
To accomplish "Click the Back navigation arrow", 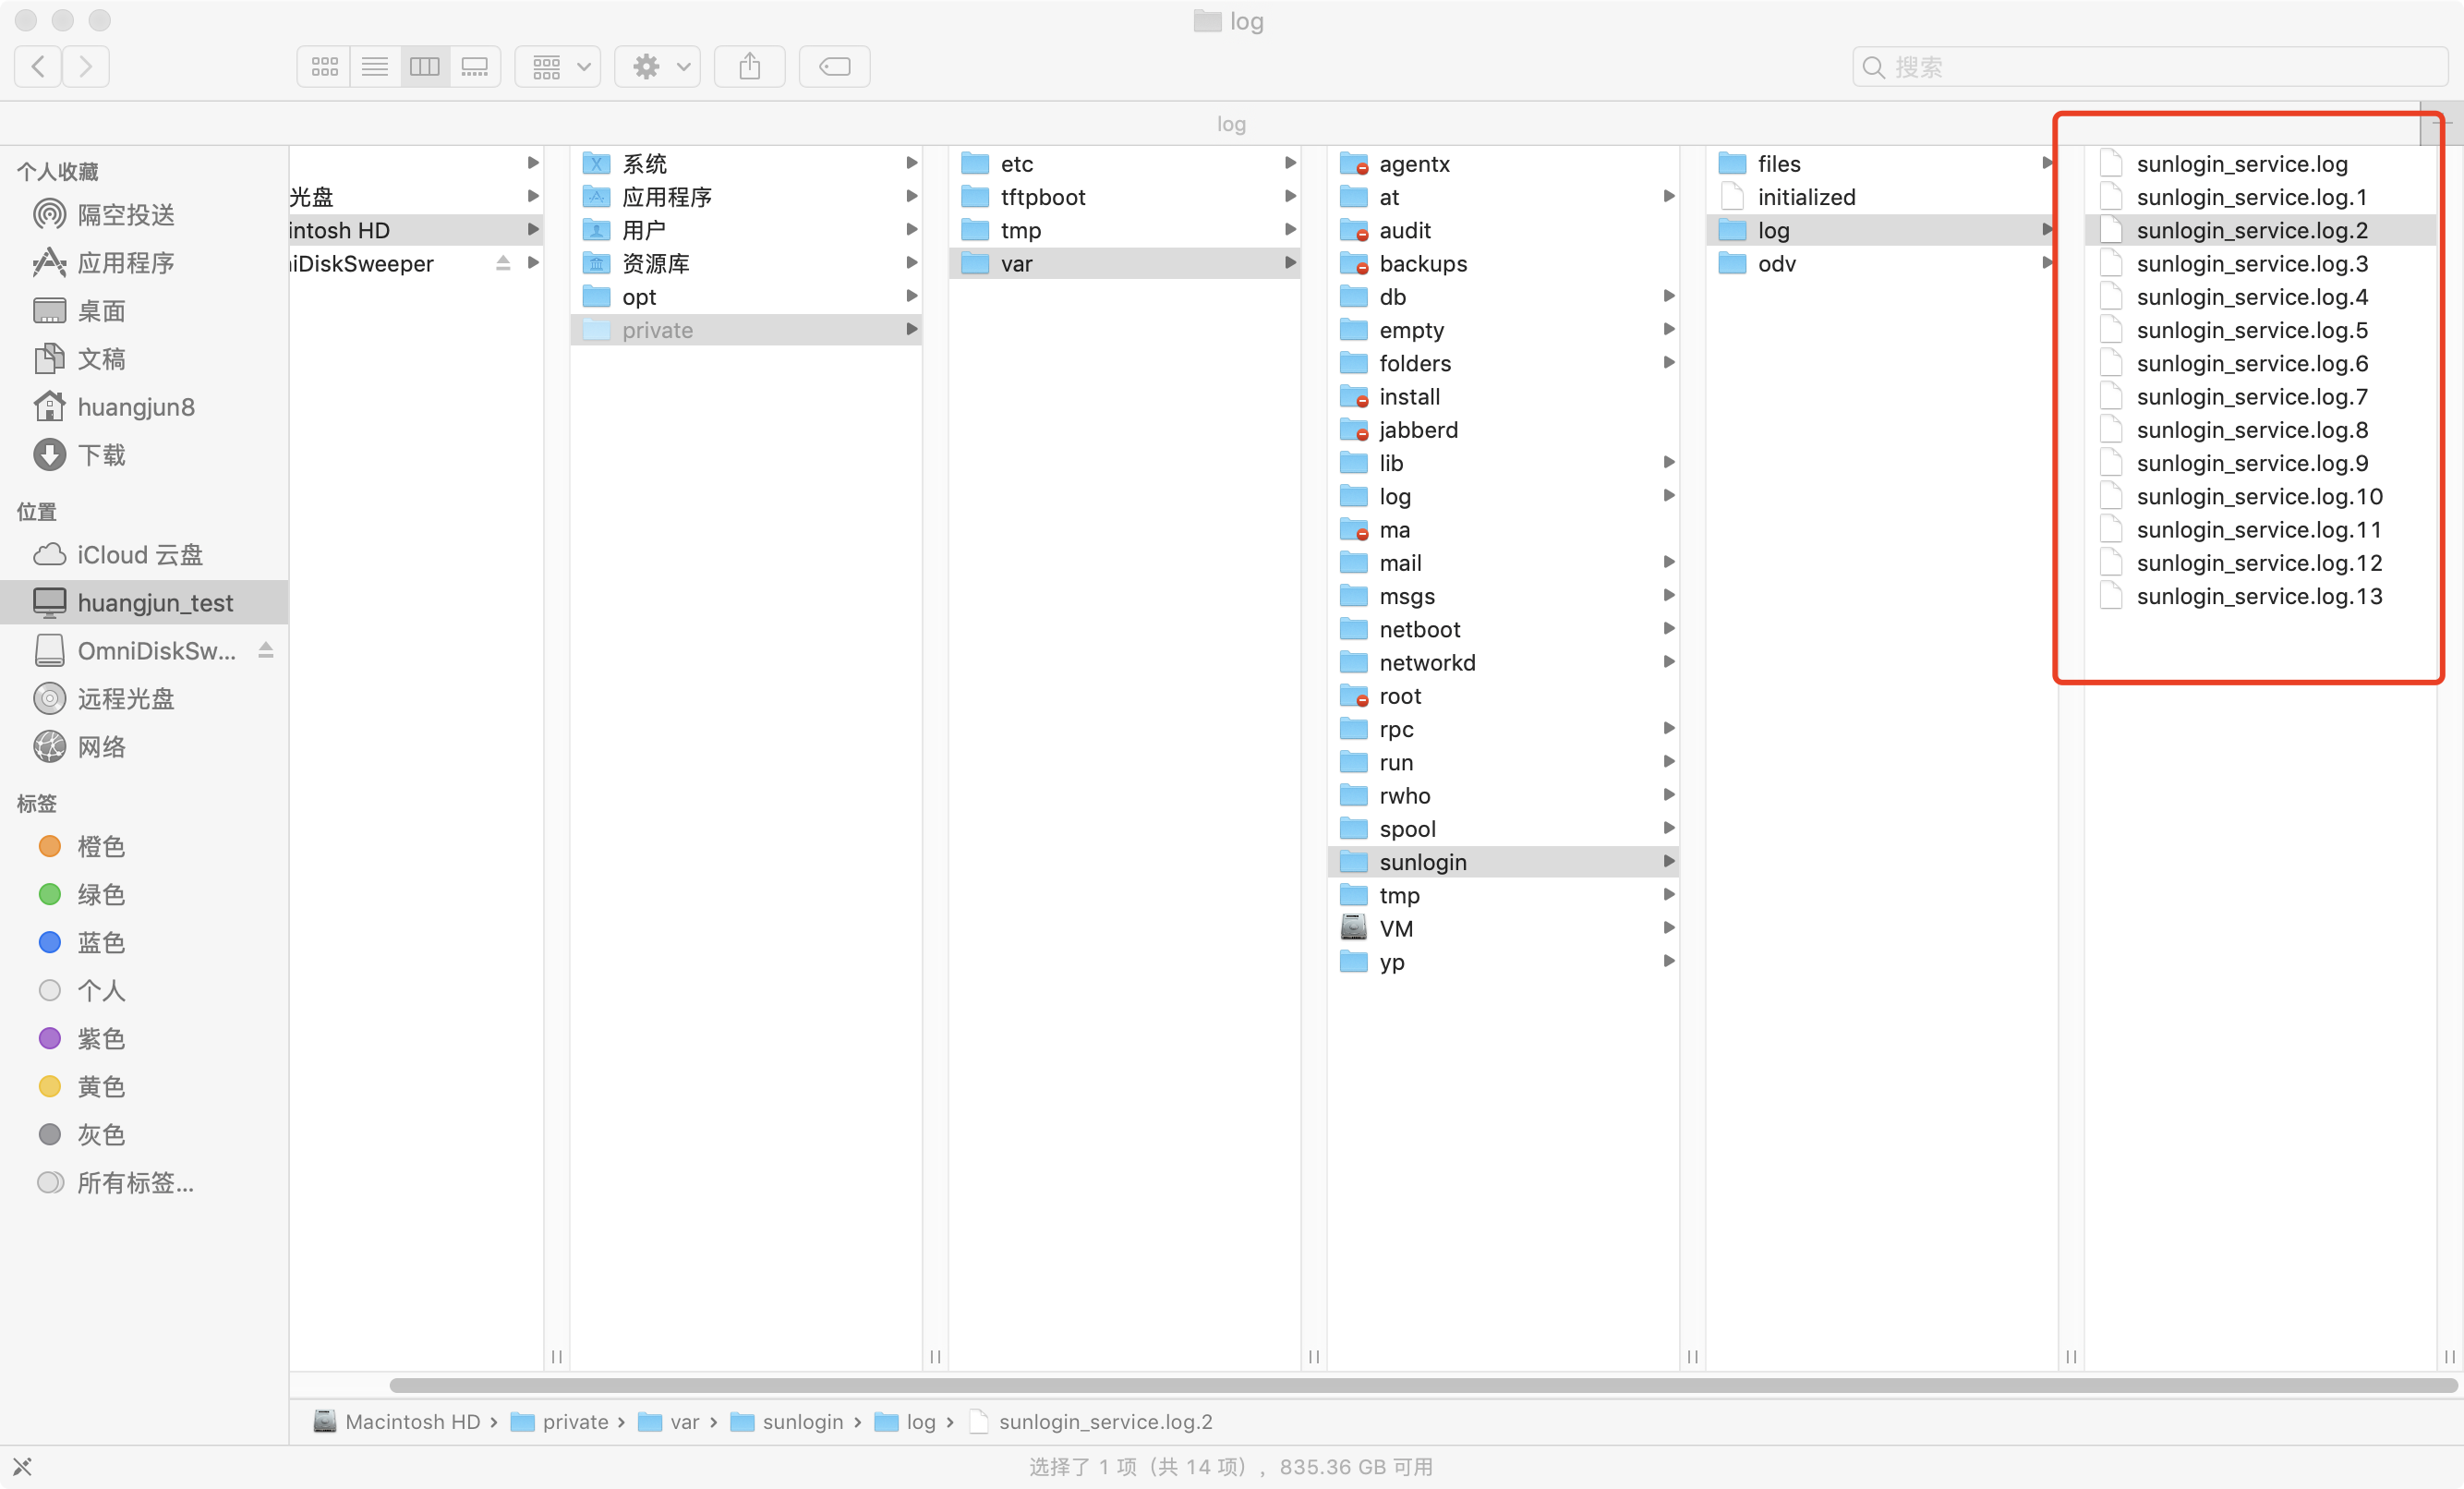I will (x=37, y=66).
